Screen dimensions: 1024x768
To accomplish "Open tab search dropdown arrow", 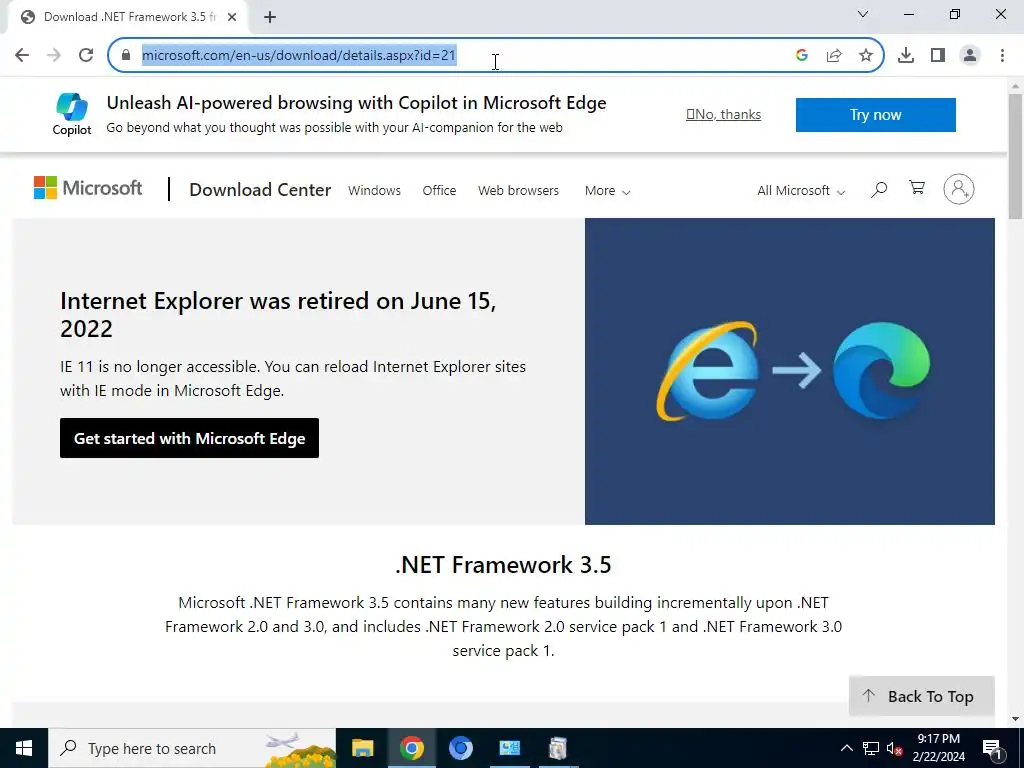I will (863, 14).
